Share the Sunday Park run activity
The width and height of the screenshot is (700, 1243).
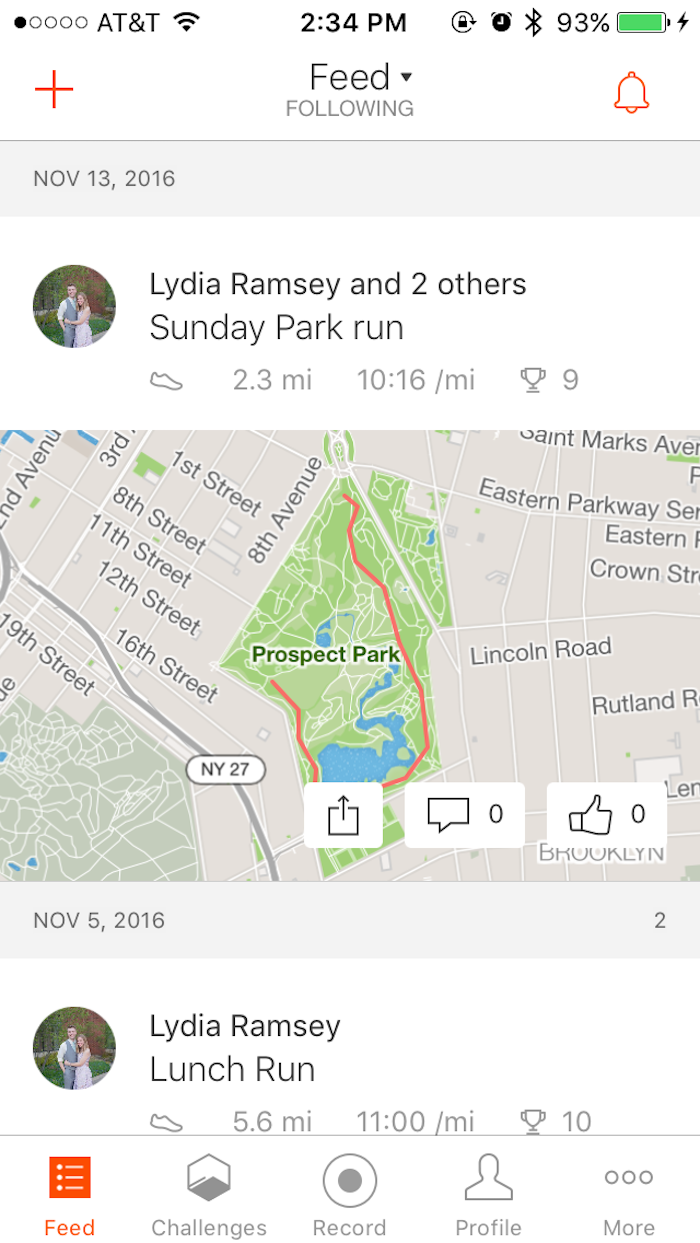click(x=343, y=816)
